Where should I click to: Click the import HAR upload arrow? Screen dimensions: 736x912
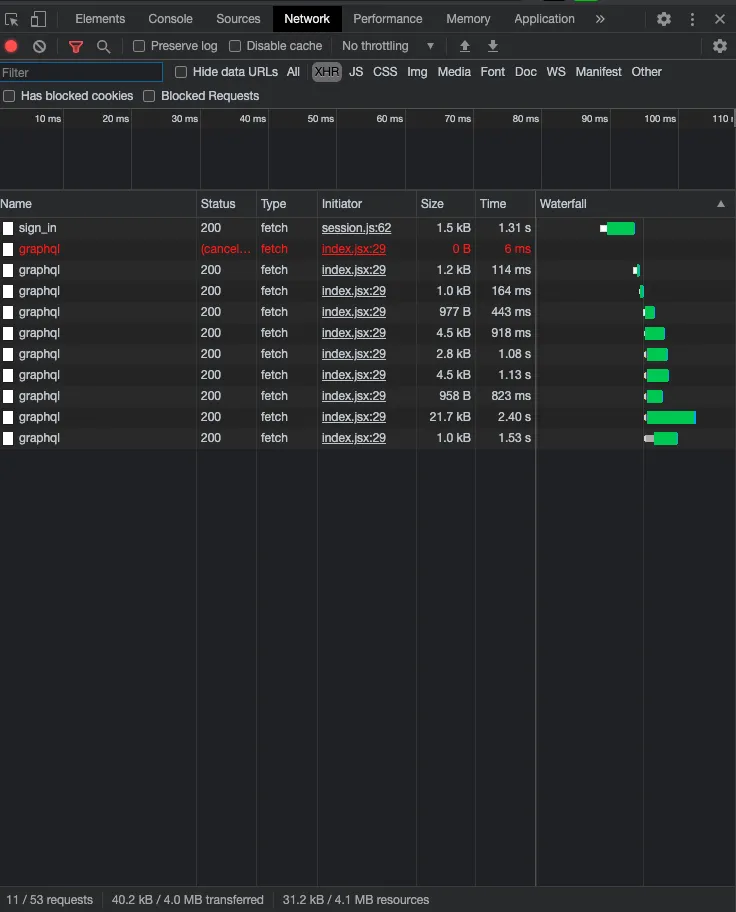point(465,46)
